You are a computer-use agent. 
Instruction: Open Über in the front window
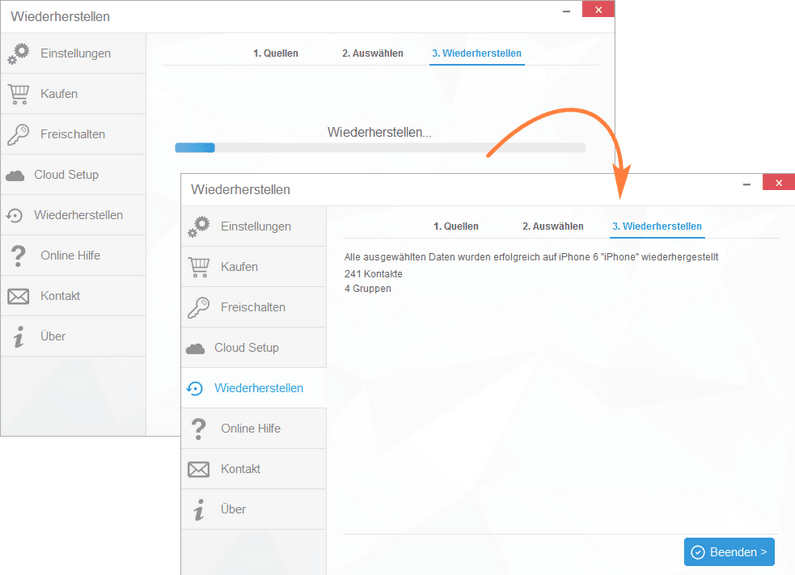(254, 509)
